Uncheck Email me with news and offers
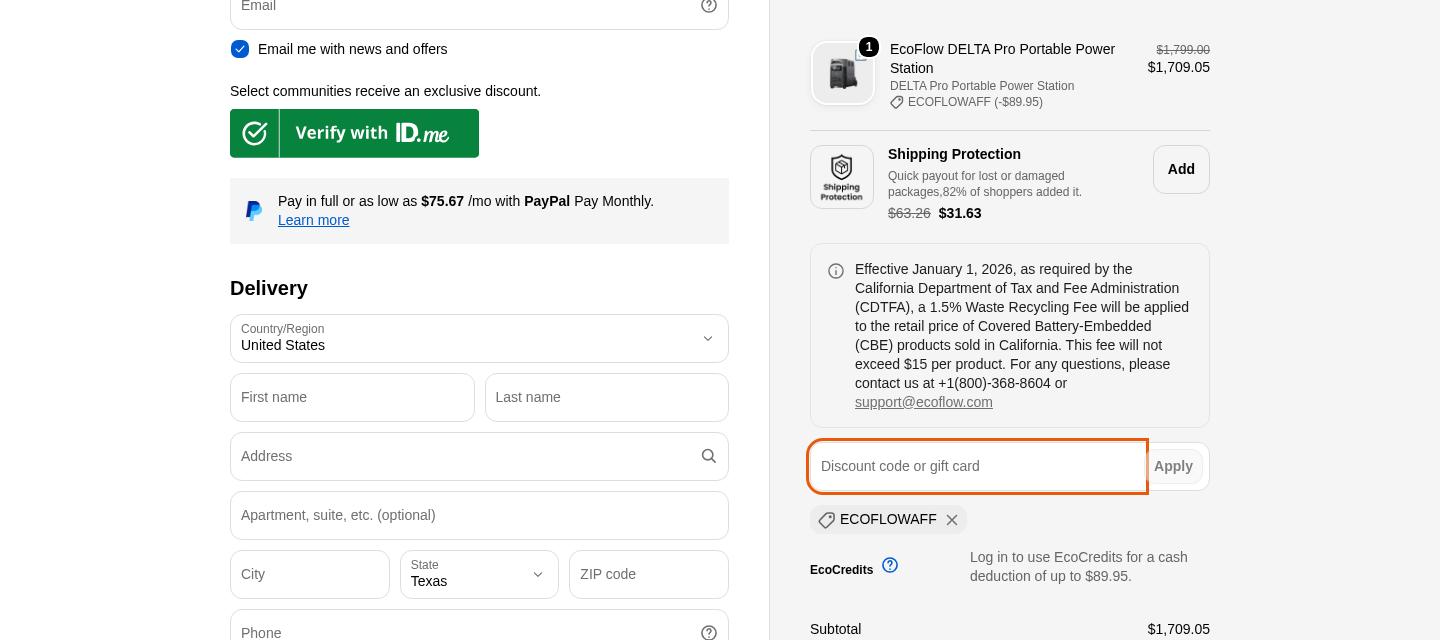 pyautogui.click(x=240, y=49)
